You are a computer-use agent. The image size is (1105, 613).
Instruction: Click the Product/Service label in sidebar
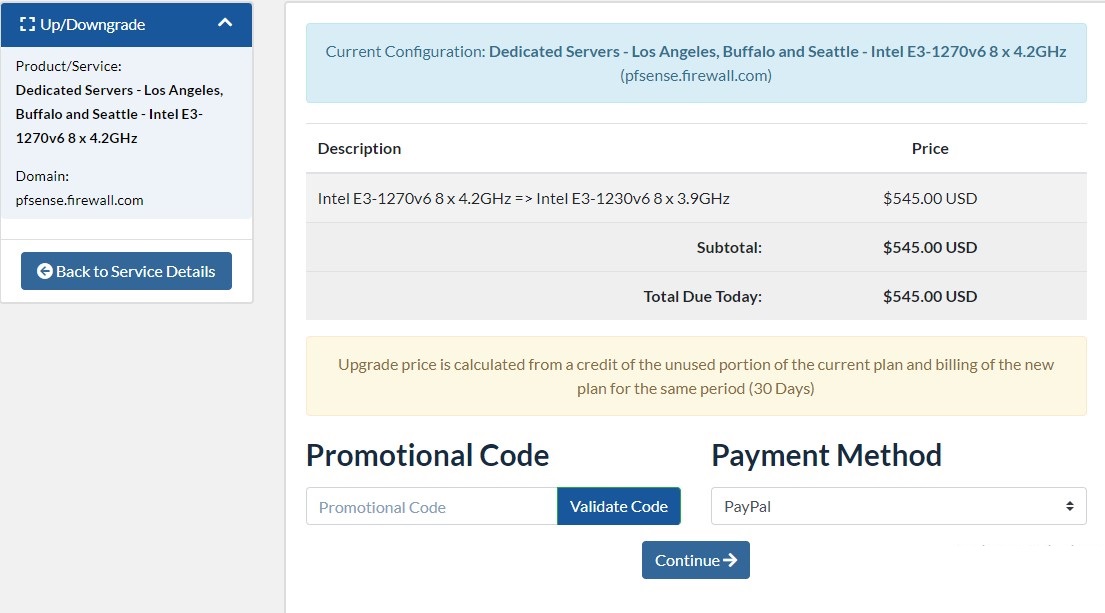coord(68,66)
